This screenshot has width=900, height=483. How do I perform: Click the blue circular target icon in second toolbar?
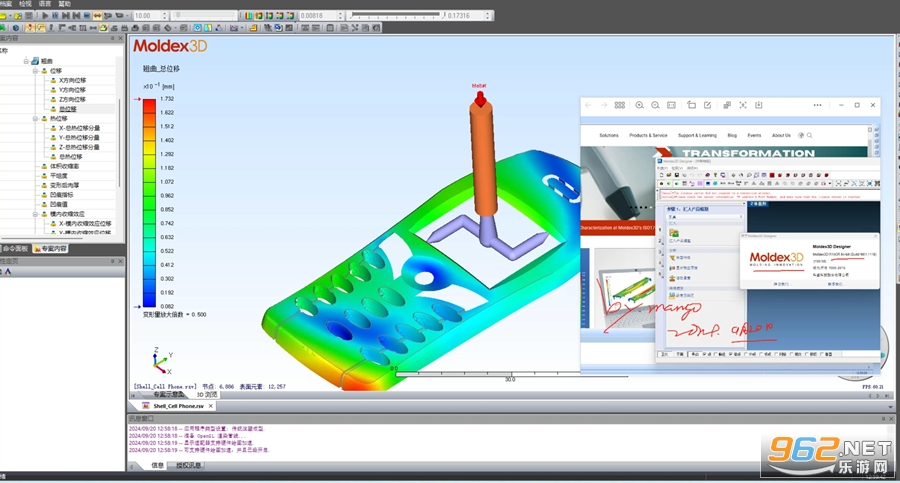coord(197,28)
